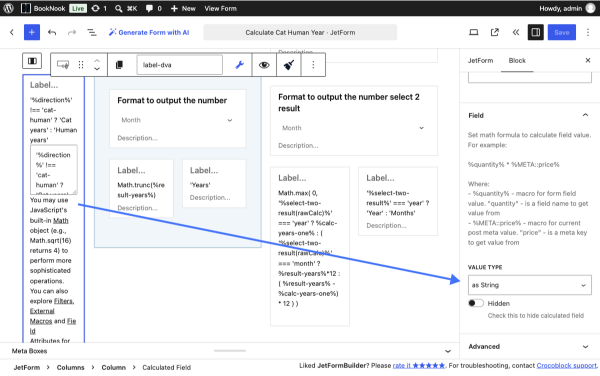Open the wrench settings tool

tap(240, 65)
